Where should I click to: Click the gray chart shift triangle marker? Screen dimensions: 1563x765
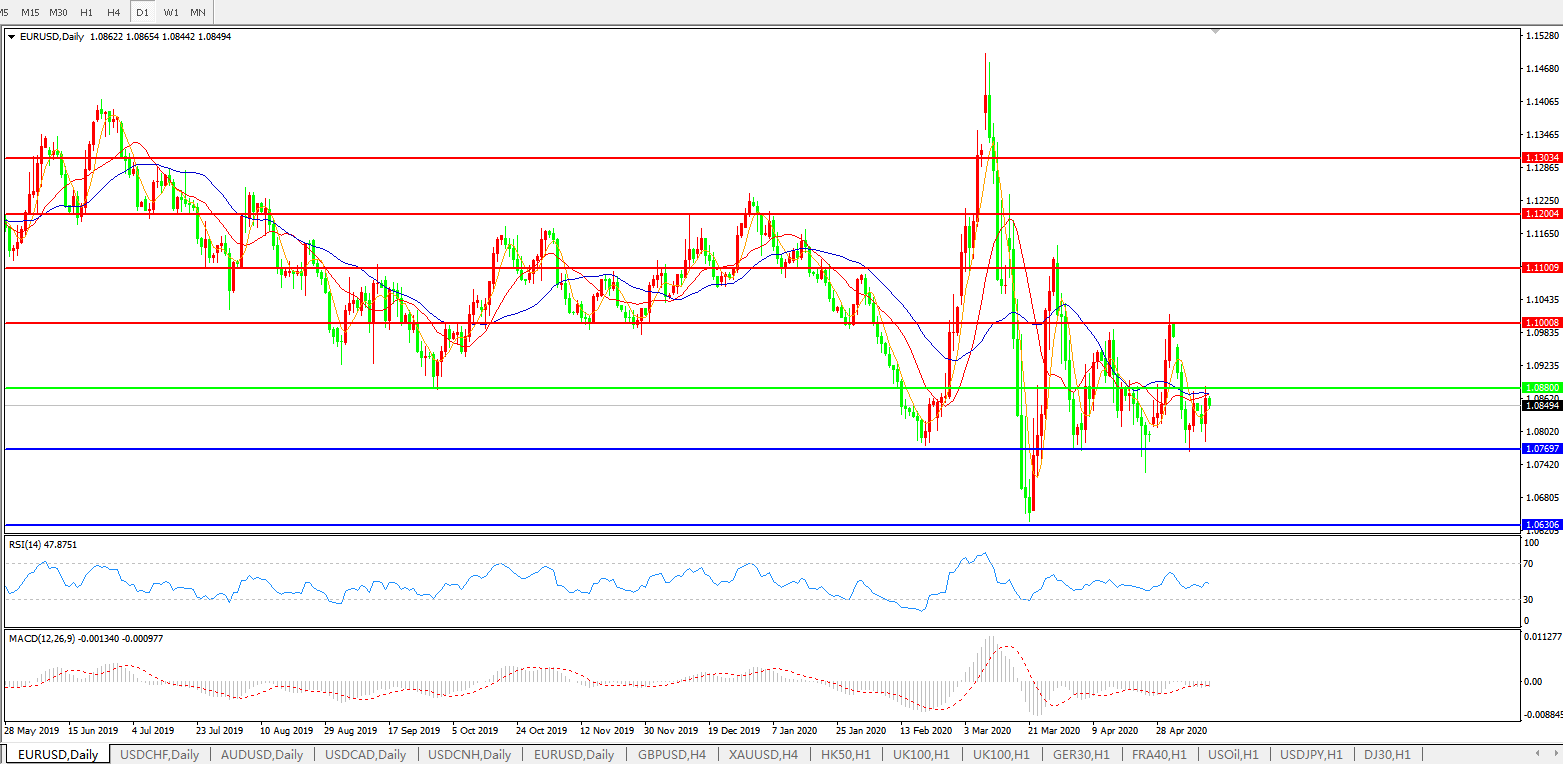coord(1215,32)
